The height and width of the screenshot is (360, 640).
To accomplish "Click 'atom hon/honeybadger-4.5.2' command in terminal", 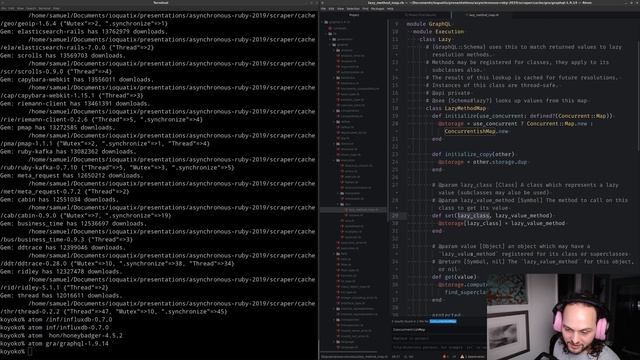I will pos(75,336).
